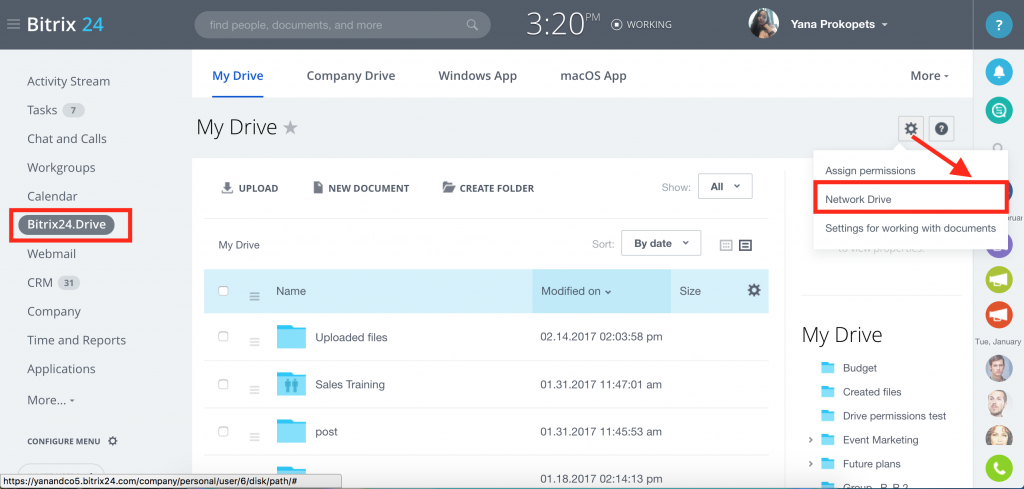Viewport: 1024px width, 489px height.
Task: Open the green chat messages icon
Action: tap(999, 110)
